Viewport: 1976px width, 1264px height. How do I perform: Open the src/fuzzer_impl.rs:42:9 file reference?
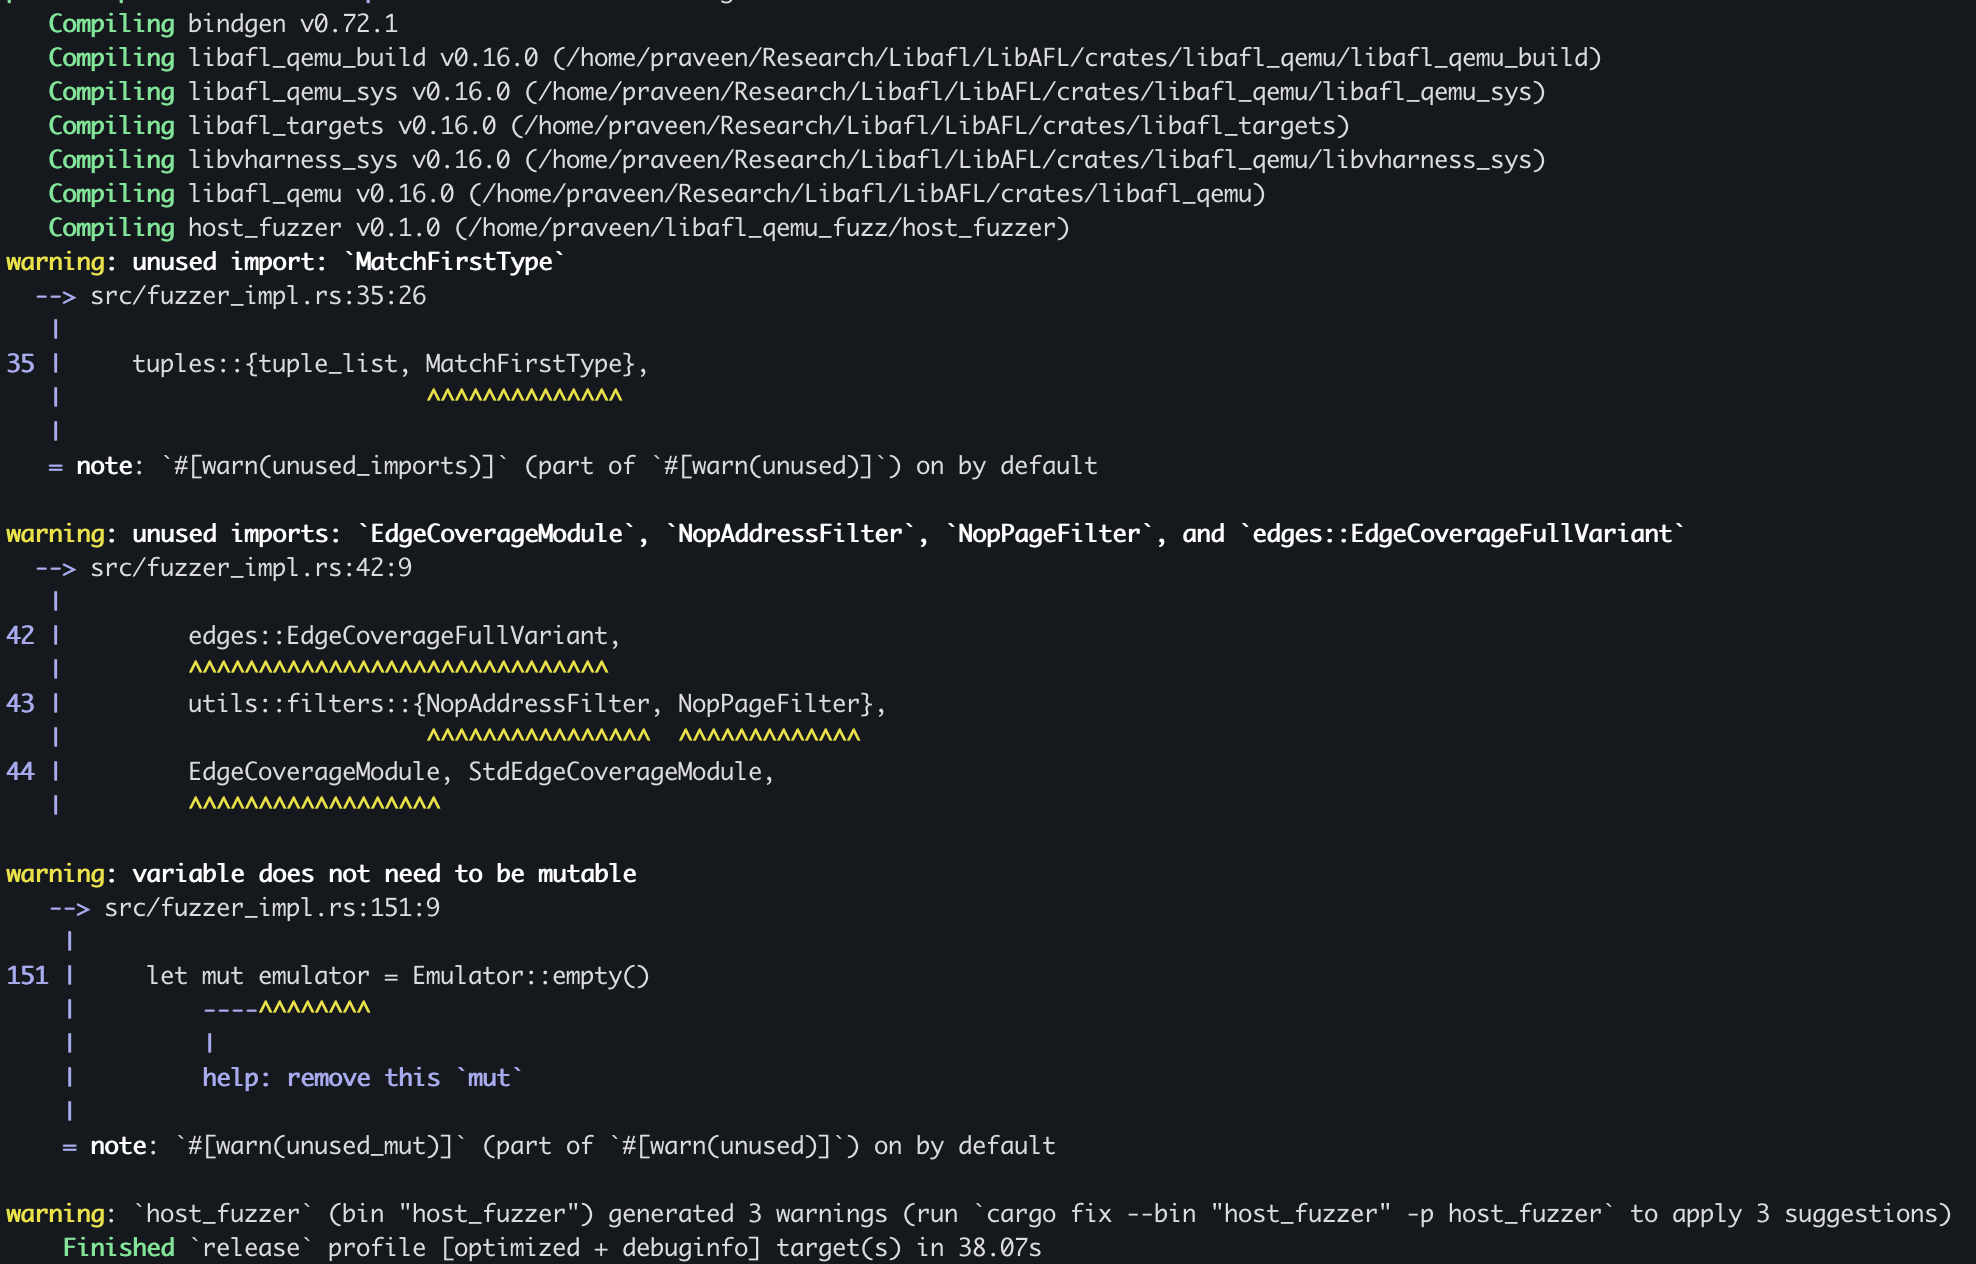[251, 568]
